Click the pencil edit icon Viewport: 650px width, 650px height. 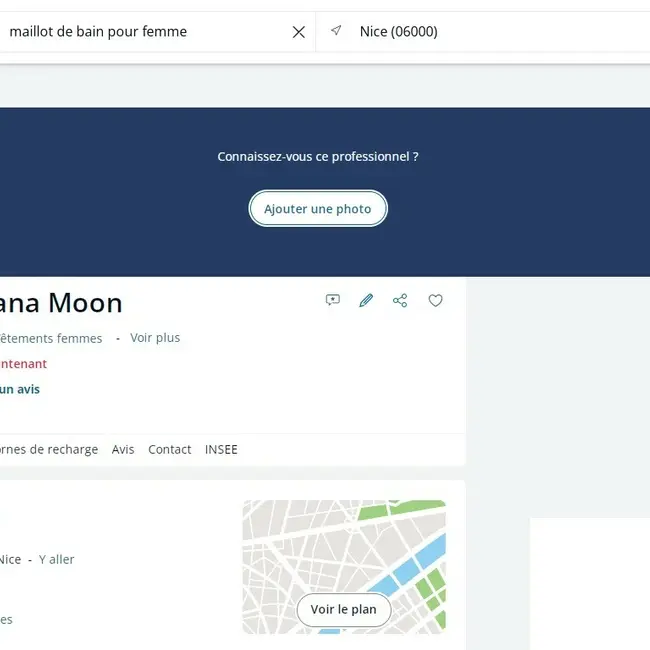pos(366,300)
